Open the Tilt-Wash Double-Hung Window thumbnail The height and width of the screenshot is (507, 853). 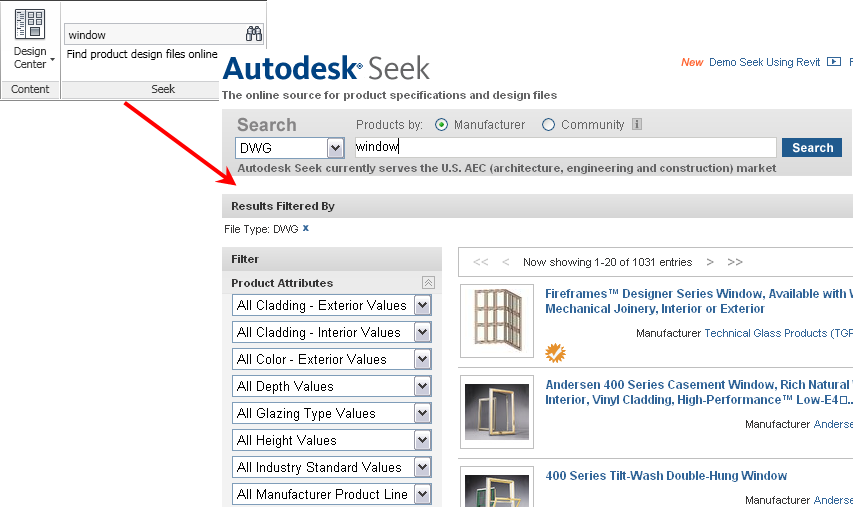coord(497,487)
